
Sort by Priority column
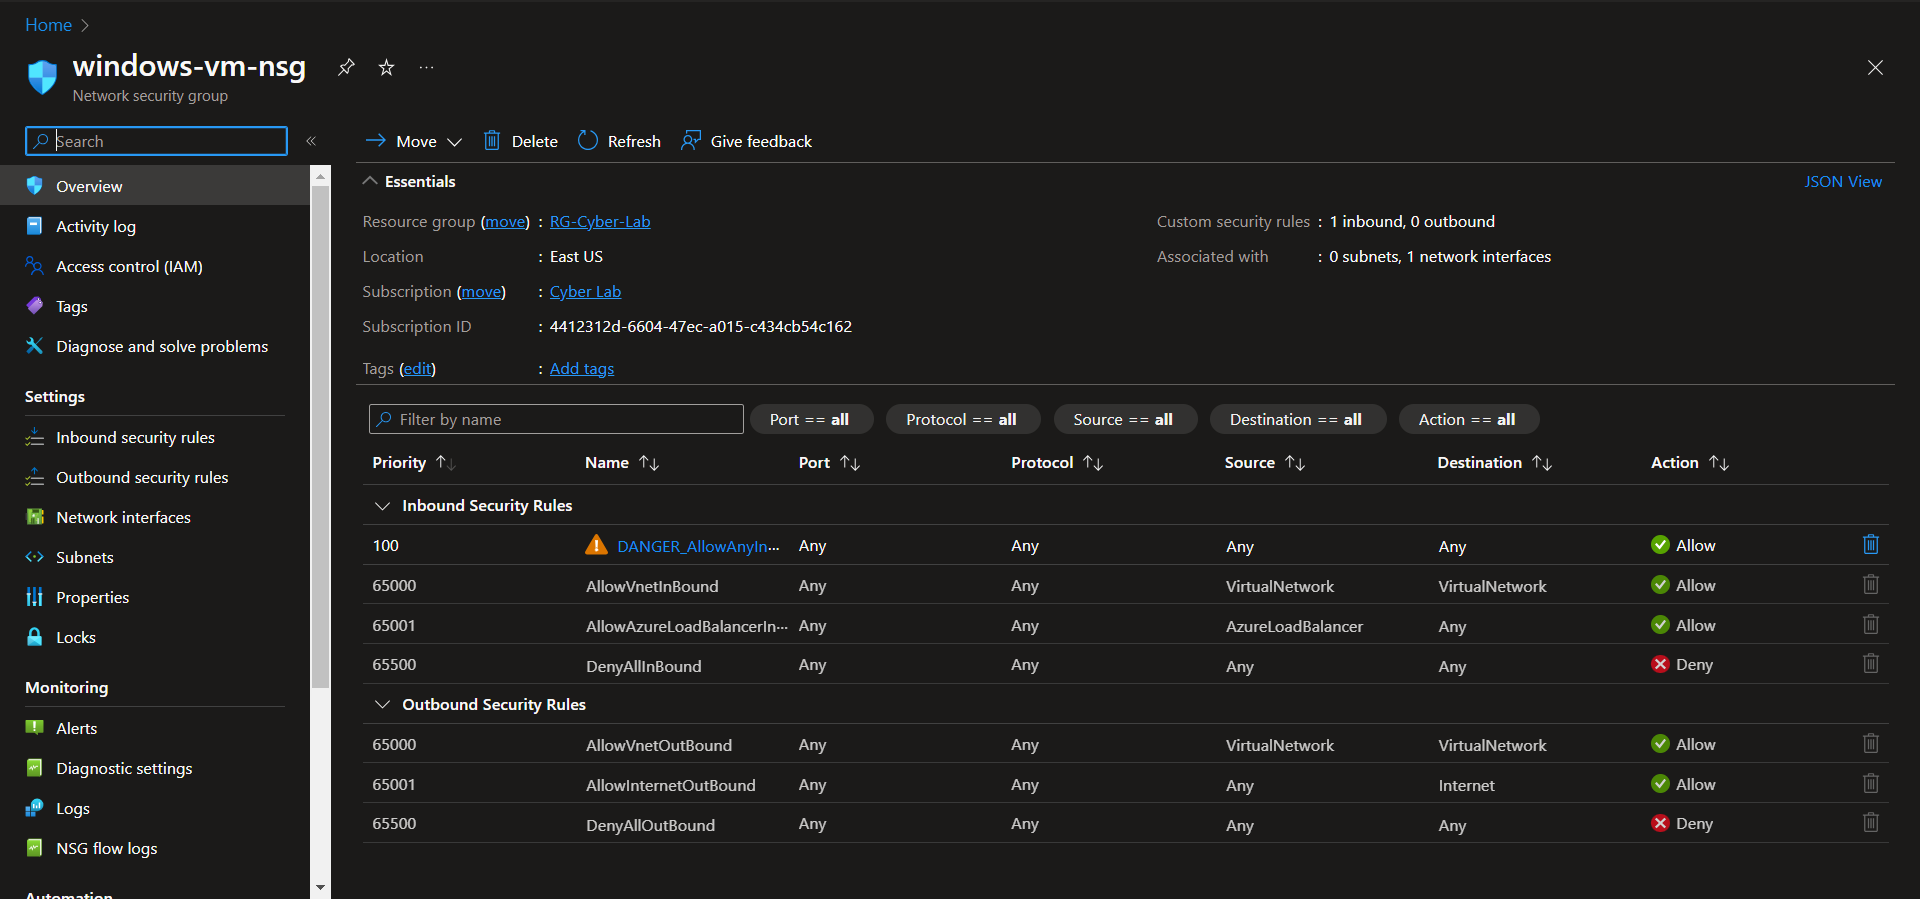coord(414,462)
